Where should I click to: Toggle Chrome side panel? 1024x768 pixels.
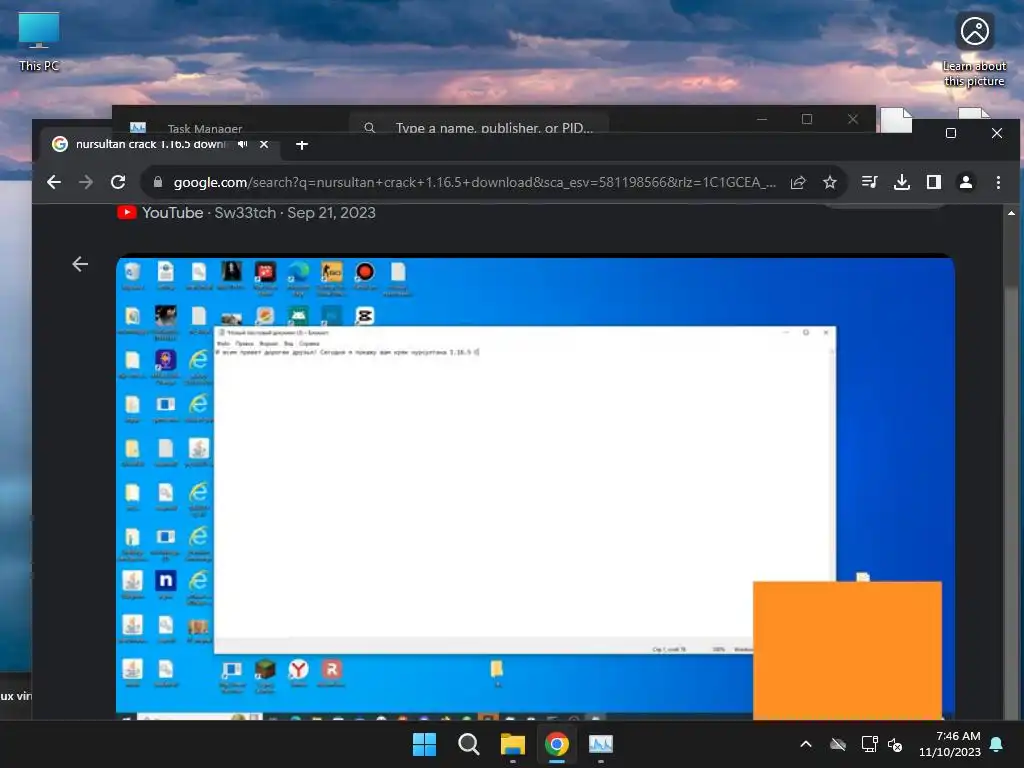(x=934, y=182)
